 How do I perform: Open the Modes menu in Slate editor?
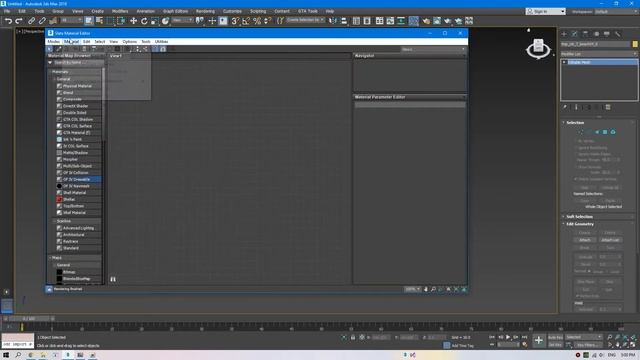(53, 42)
